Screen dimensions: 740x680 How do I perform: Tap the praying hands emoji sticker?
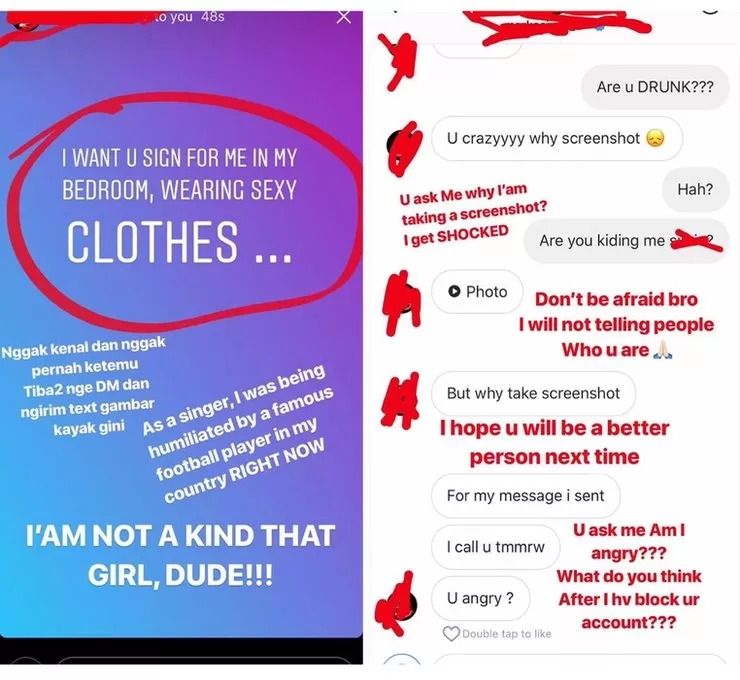663,351
